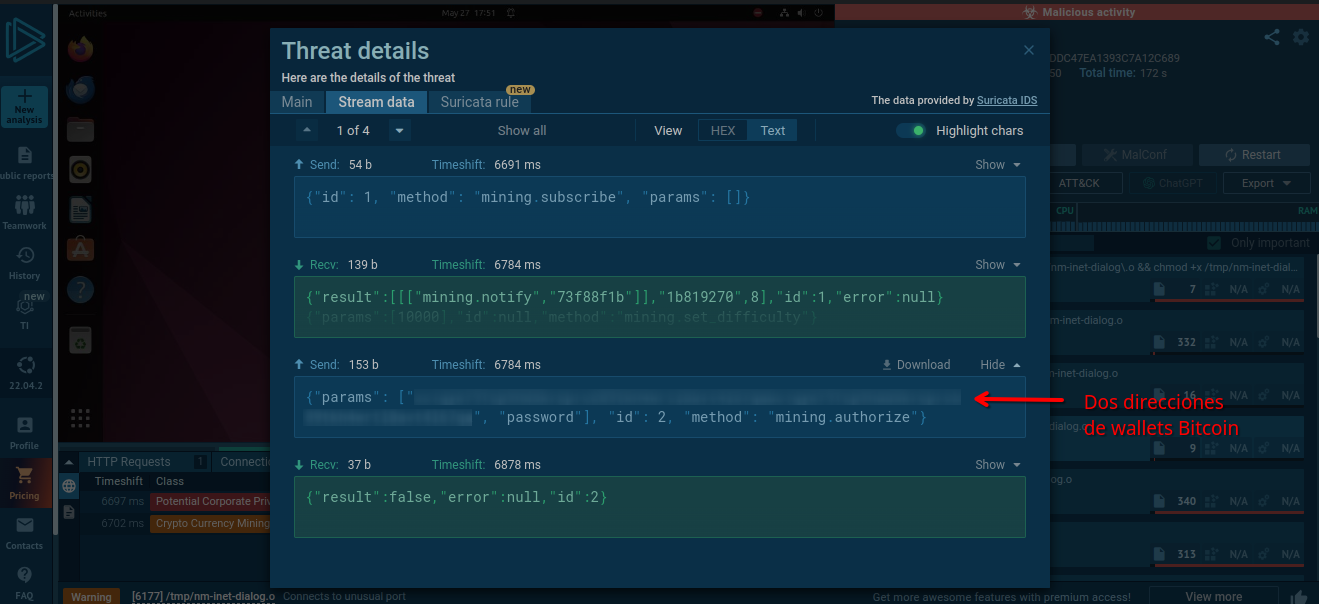
Task: Open the History section
Action: tap(24, 263)
